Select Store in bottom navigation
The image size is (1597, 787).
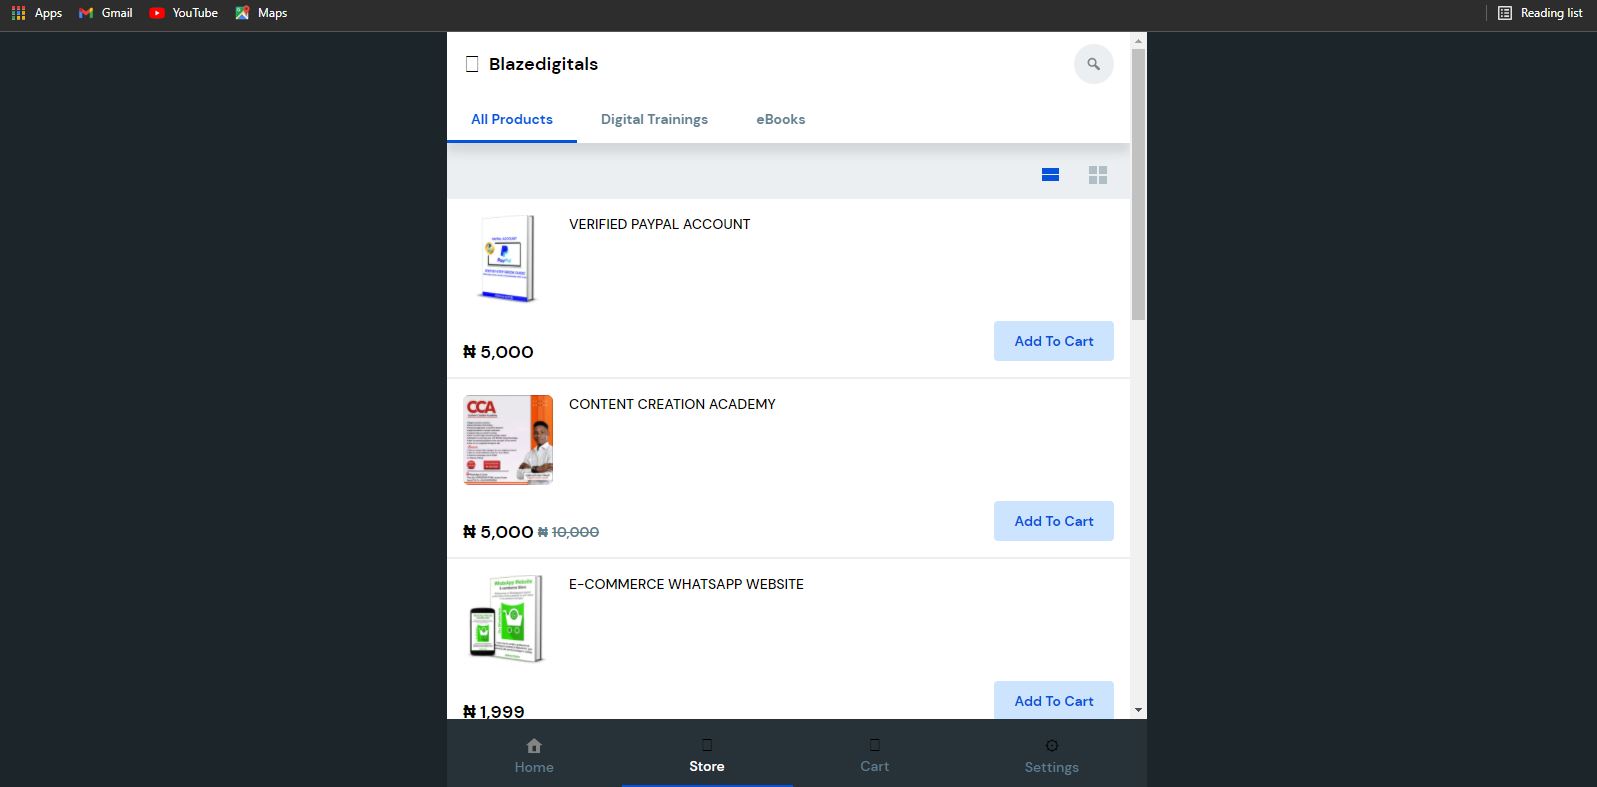coord(707,756)
